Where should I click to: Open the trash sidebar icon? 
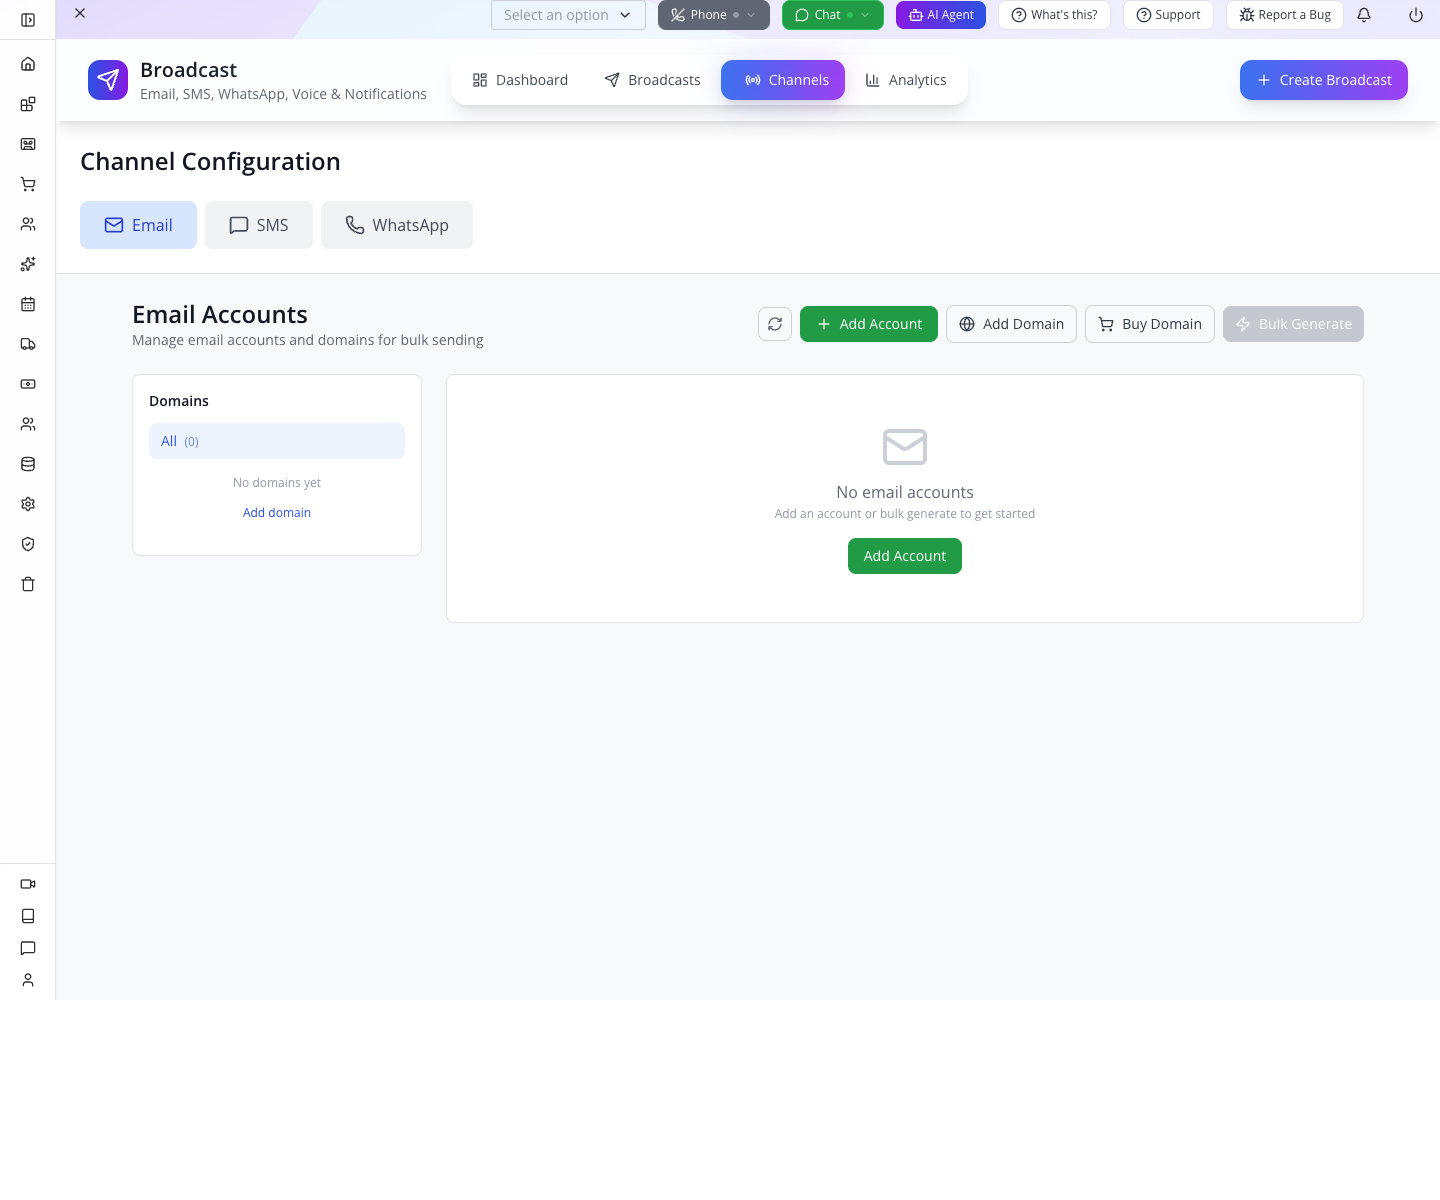[28, 584]
